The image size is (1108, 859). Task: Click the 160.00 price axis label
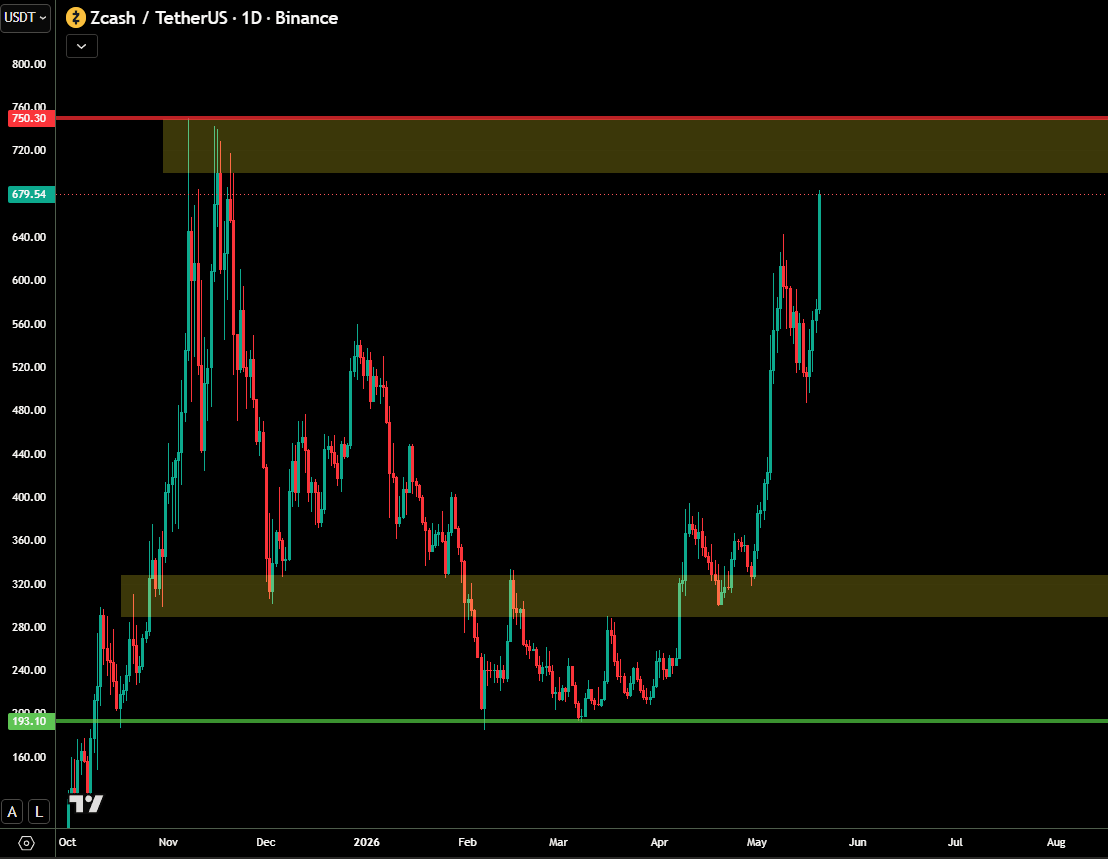click(x=29, y=757)
